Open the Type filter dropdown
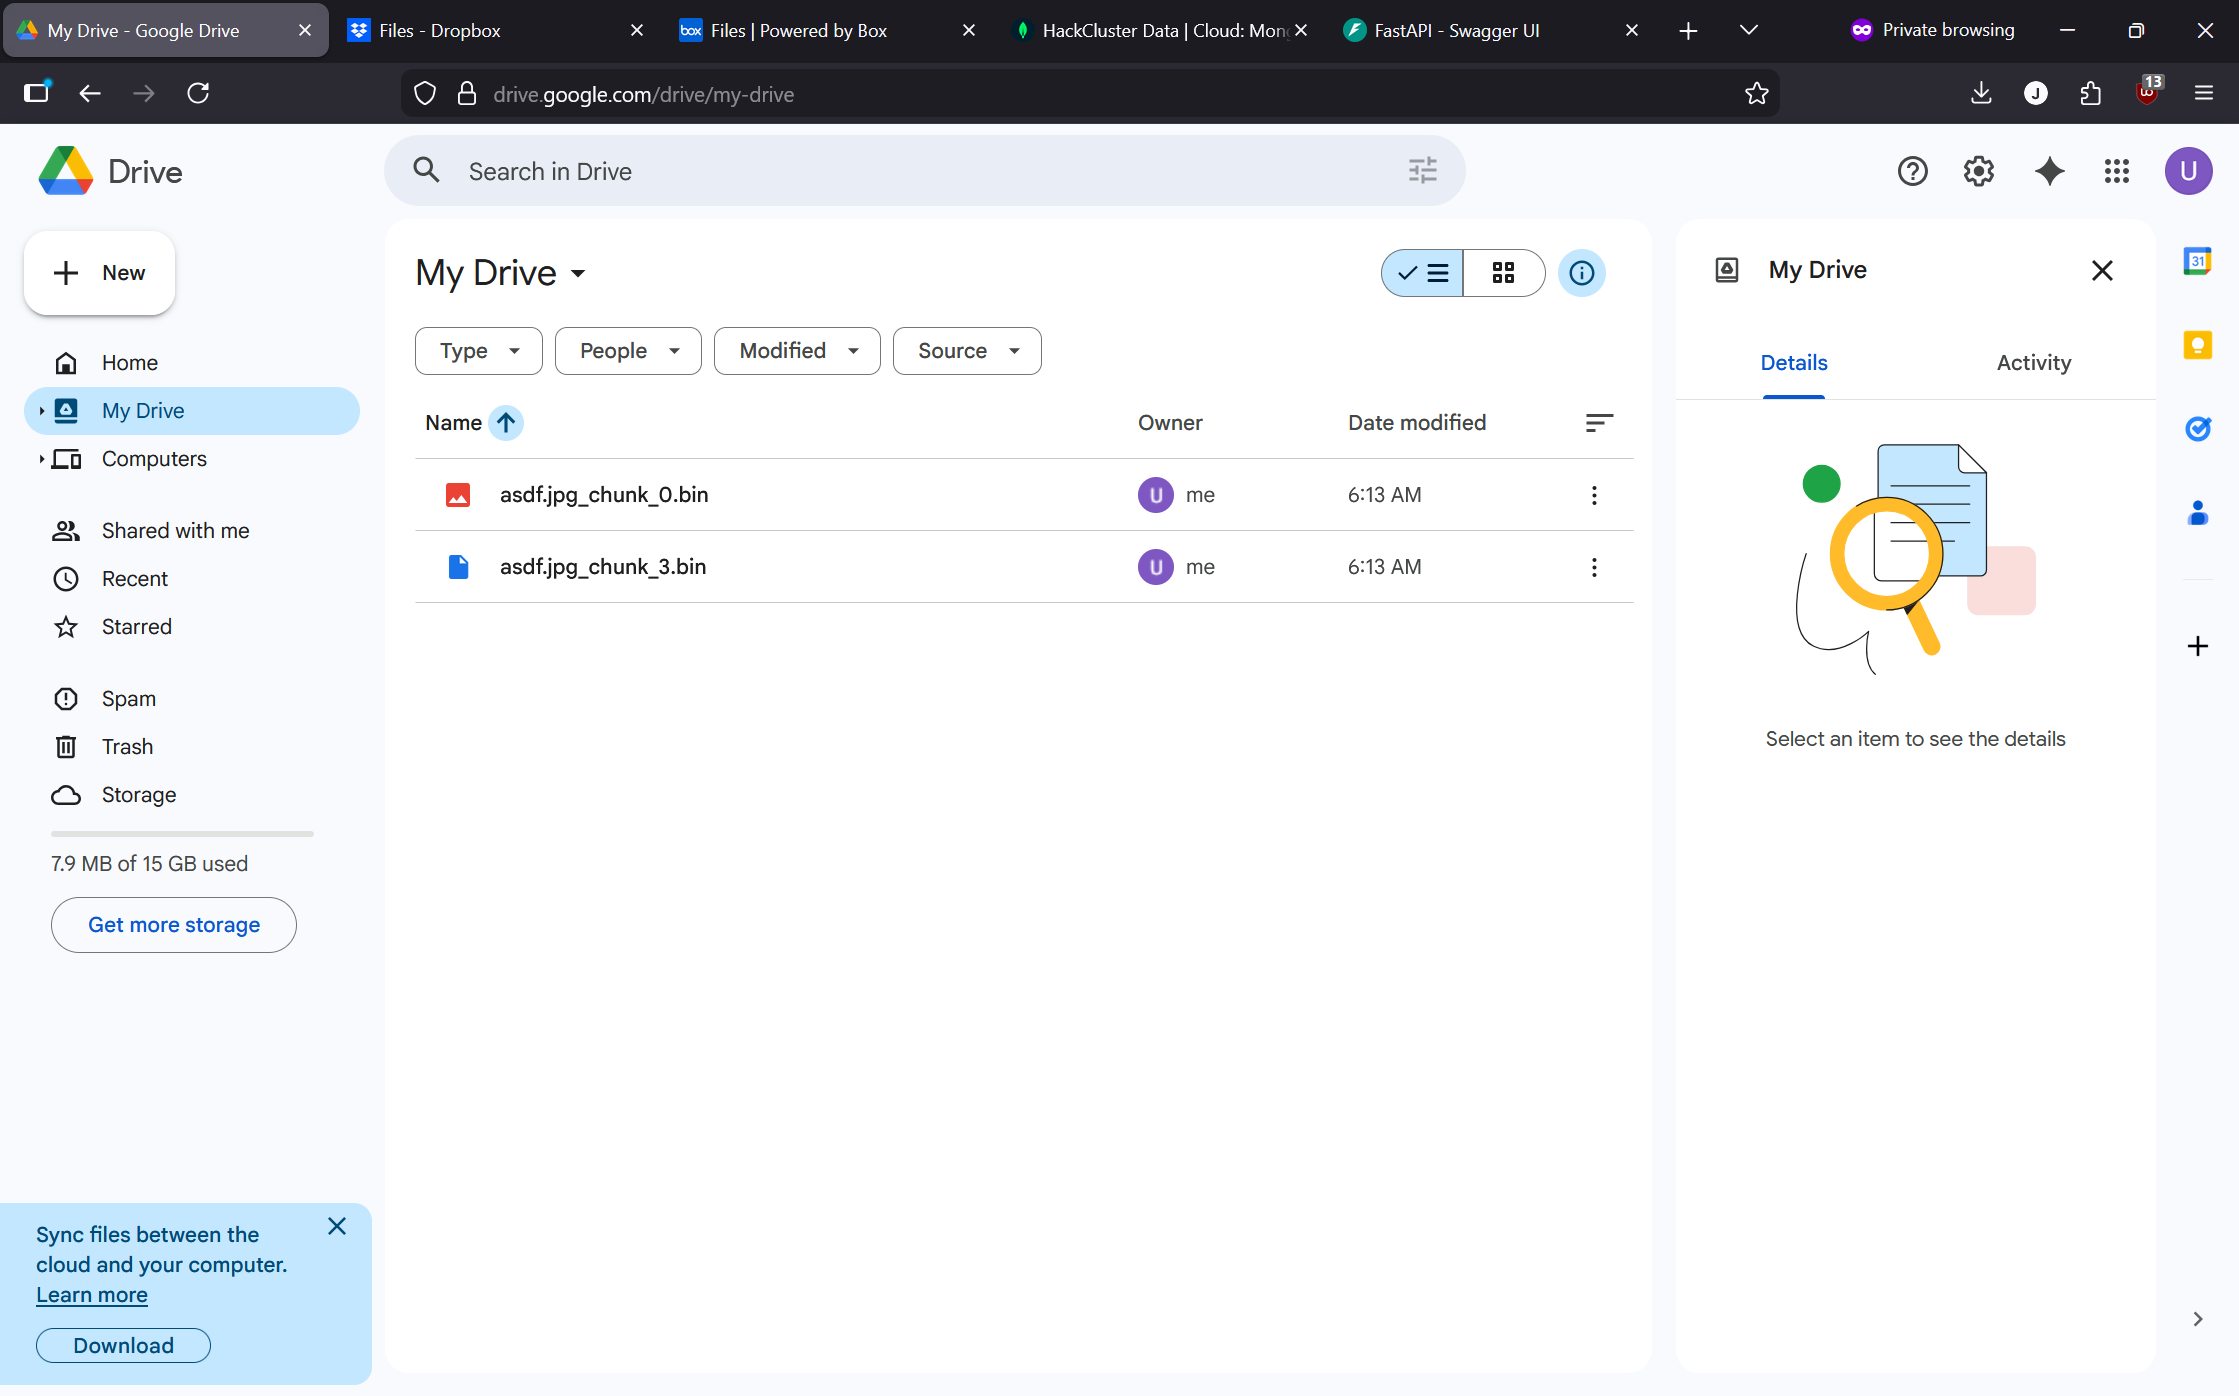Image resolution: width=2239 pixels, height=1396 pixels. 478,351
